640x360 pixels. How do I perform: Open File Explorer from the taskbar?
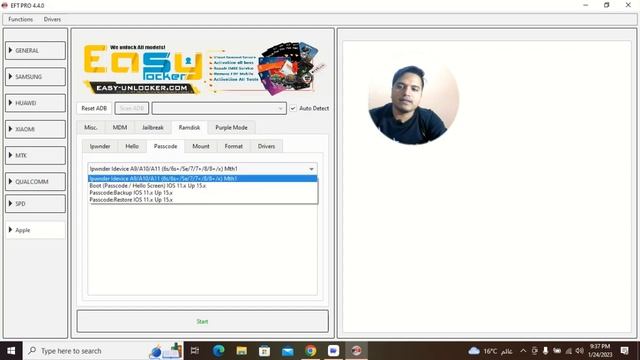click(242, 351)
